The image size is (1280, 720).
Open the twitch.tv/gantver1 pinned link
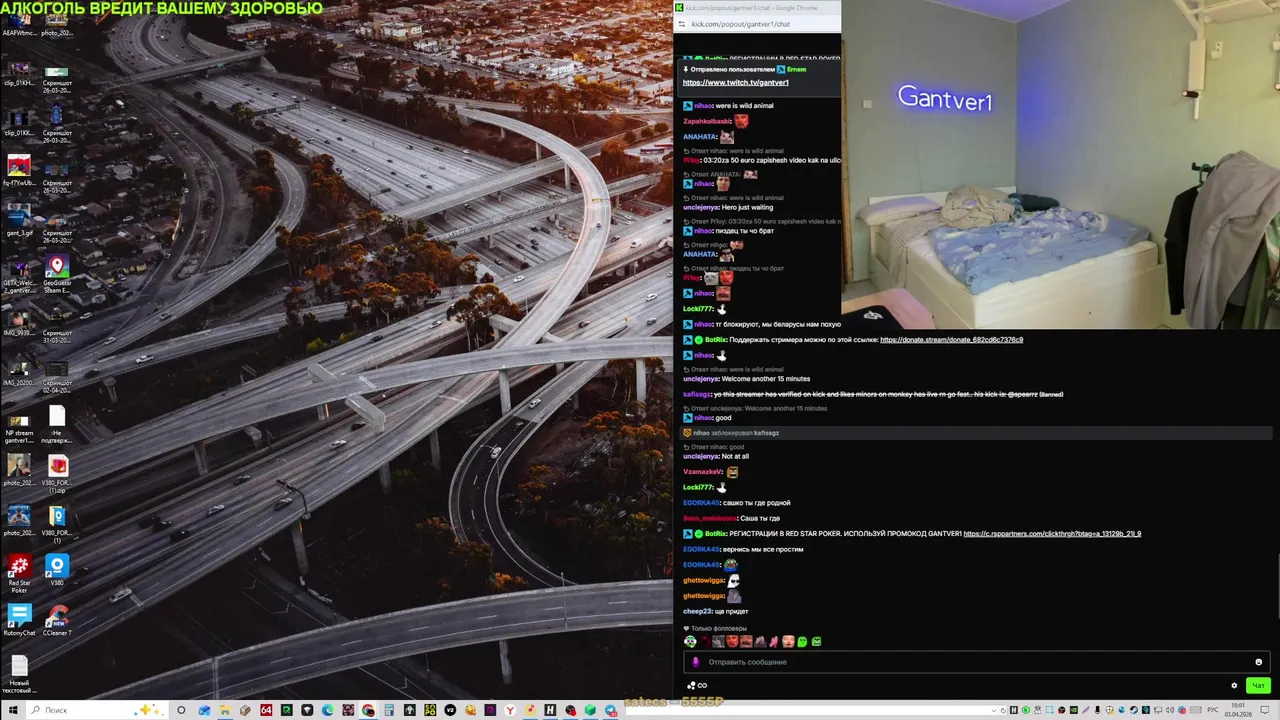coord(735,82)
